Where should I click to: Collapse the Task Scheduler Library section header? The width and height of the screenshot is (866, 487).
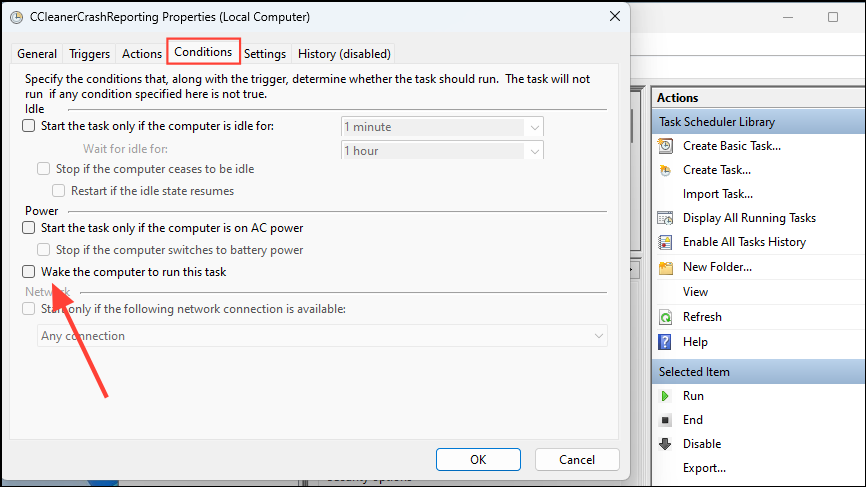(x=759, y=121)
